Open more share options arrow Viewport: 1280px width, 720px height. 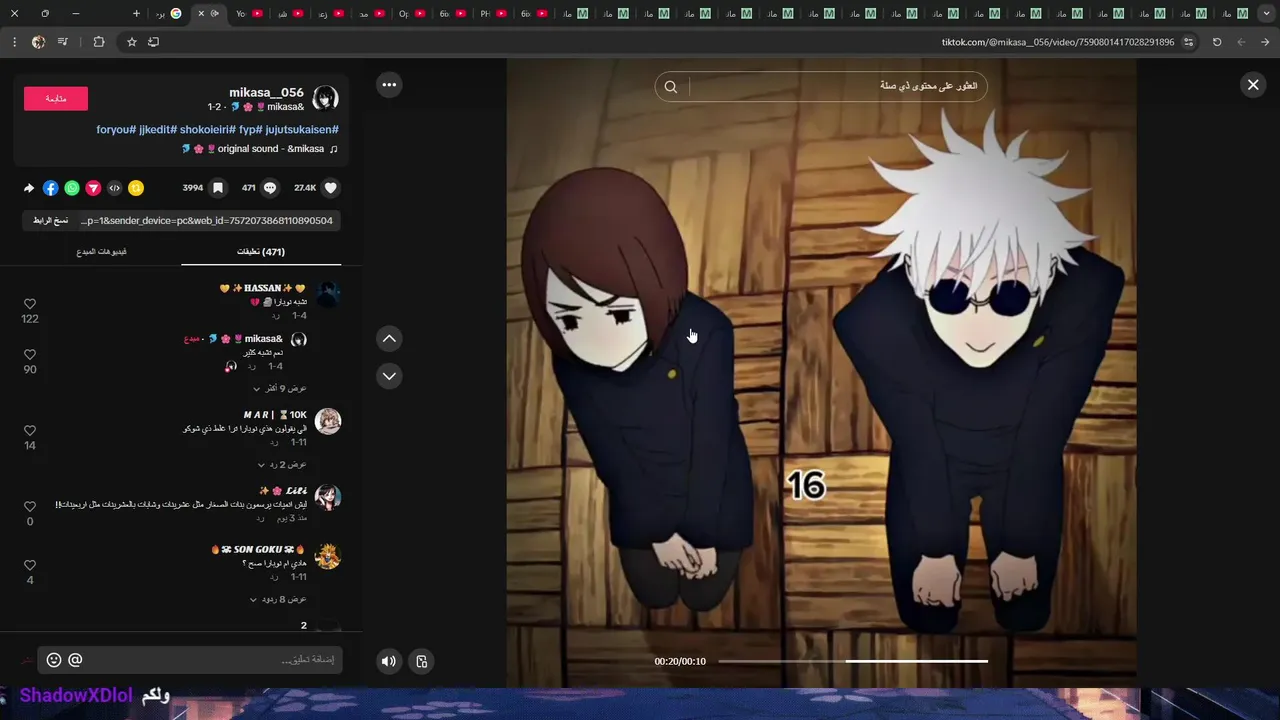tap(29, 188)
